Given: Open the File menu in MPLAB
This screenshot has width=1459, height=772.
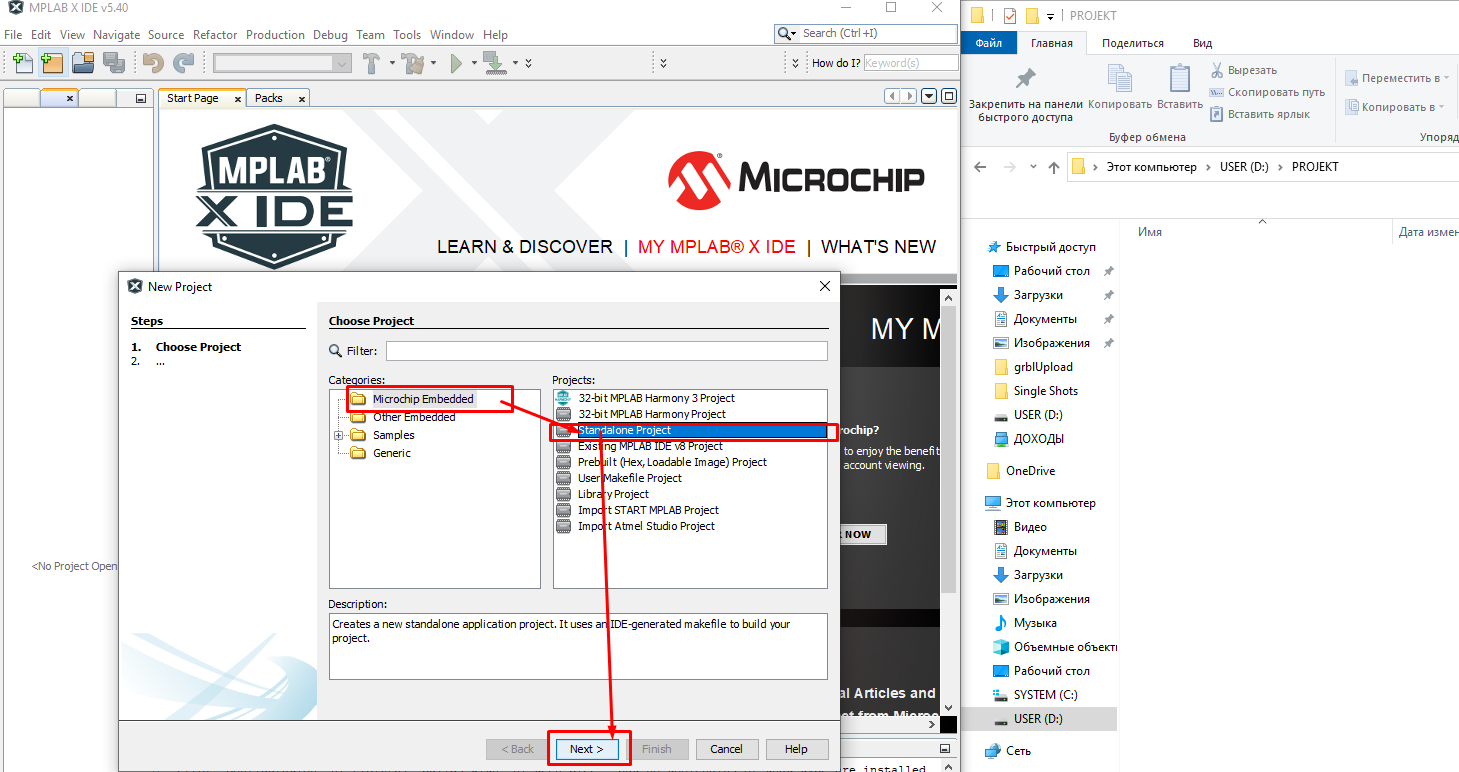Looking at the screenshot, I should [x=13, y=34].
